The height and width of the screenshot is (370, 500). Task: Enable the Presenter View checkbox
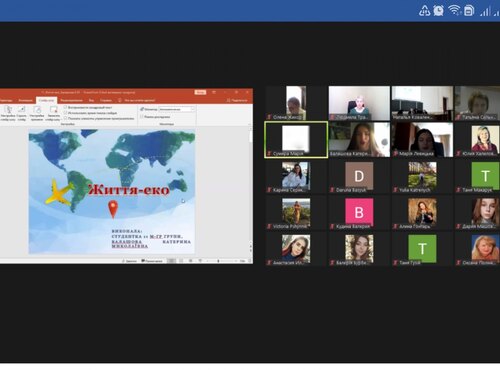pyautogui.click(x=142, y=117)
